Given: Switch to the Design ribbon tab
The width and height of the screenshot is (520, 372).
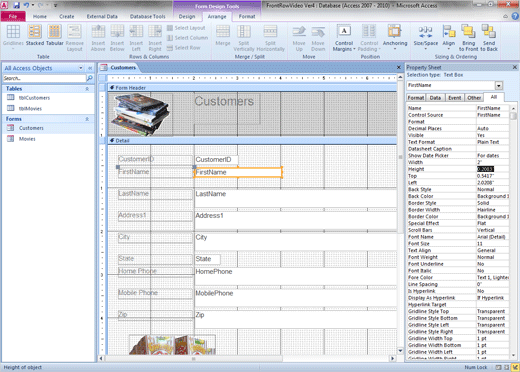Looking at the screenshot, I should click(x=187, y=16).
